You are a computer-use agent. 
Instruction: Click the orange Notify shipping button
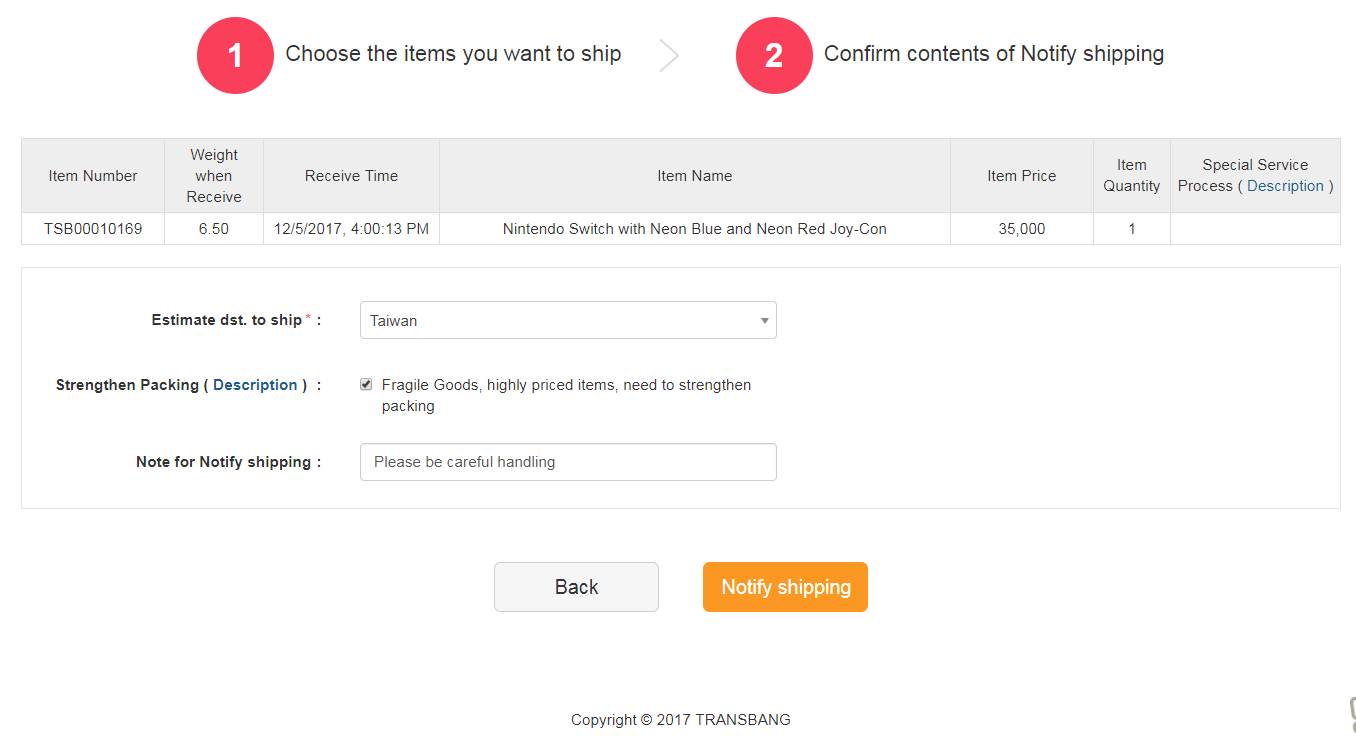tap(785, 587)
